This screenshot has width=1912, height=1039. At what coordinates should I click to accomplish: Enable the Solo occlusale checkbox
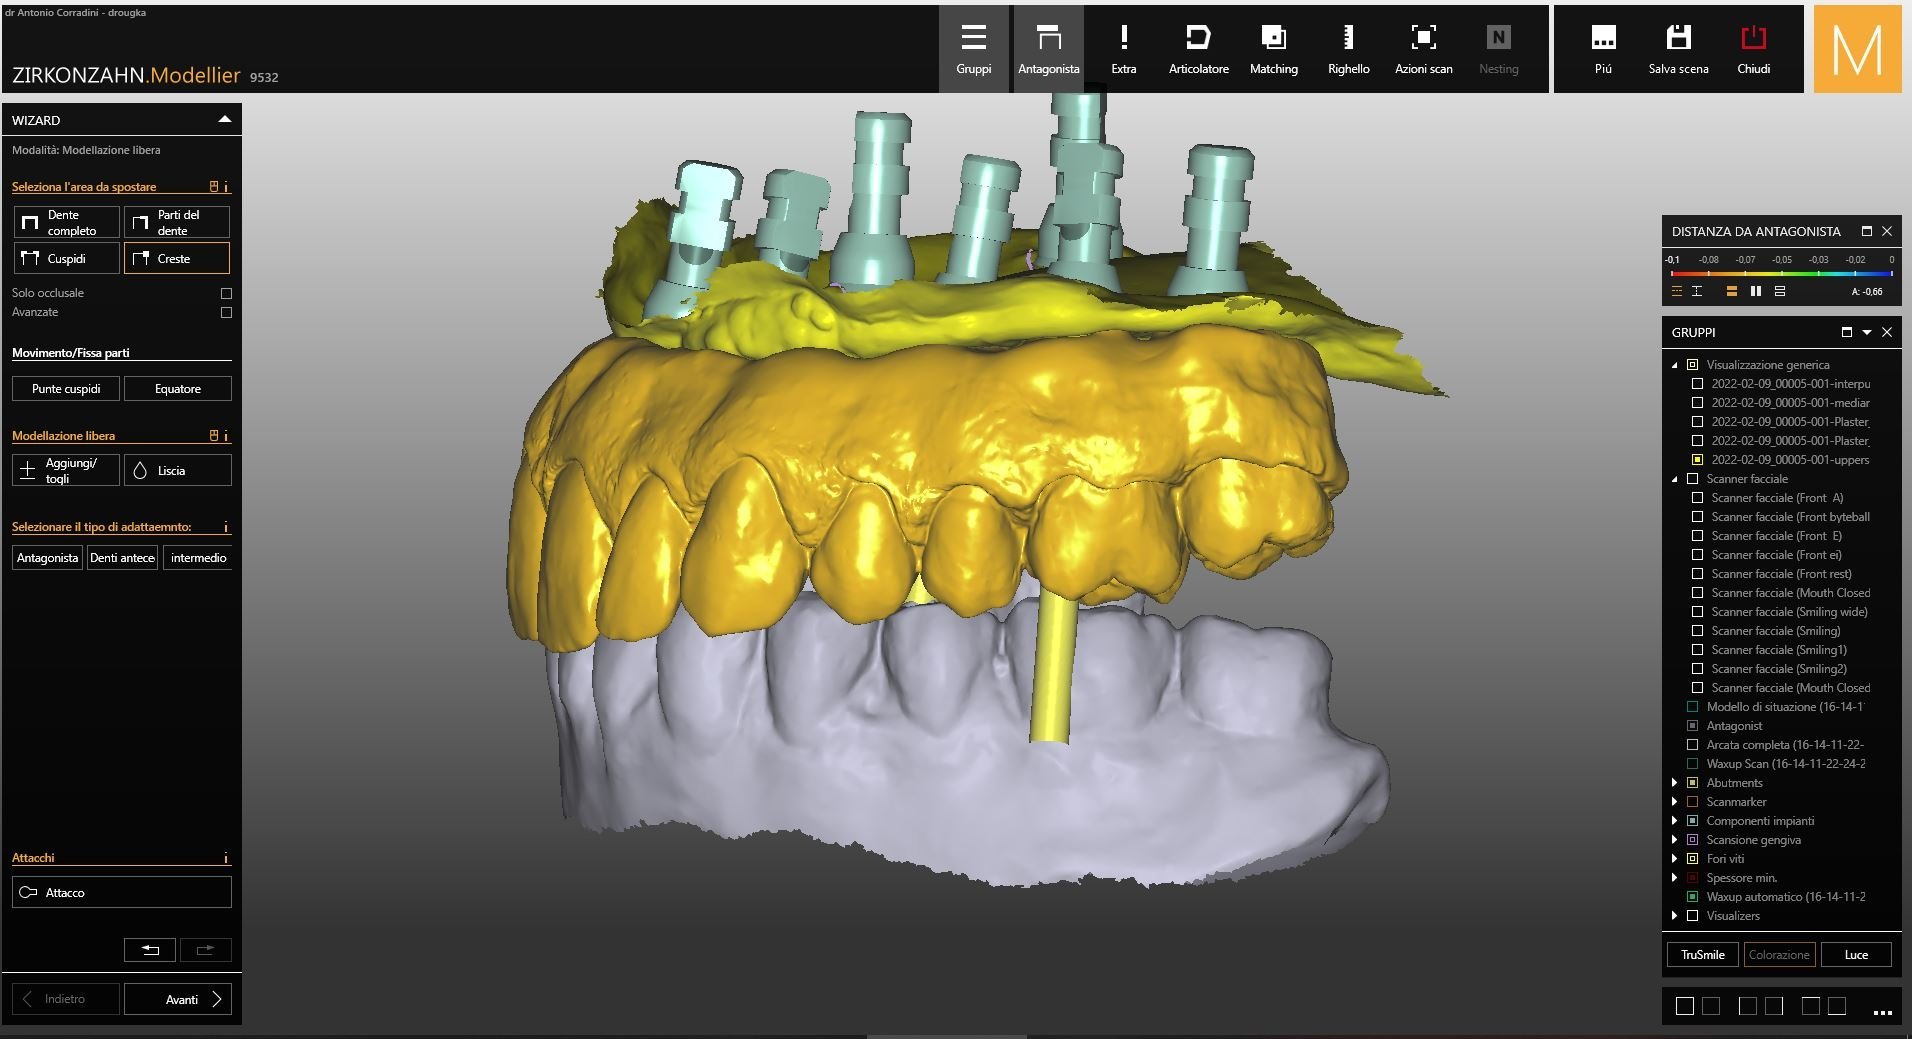click(x=226, y=293)
